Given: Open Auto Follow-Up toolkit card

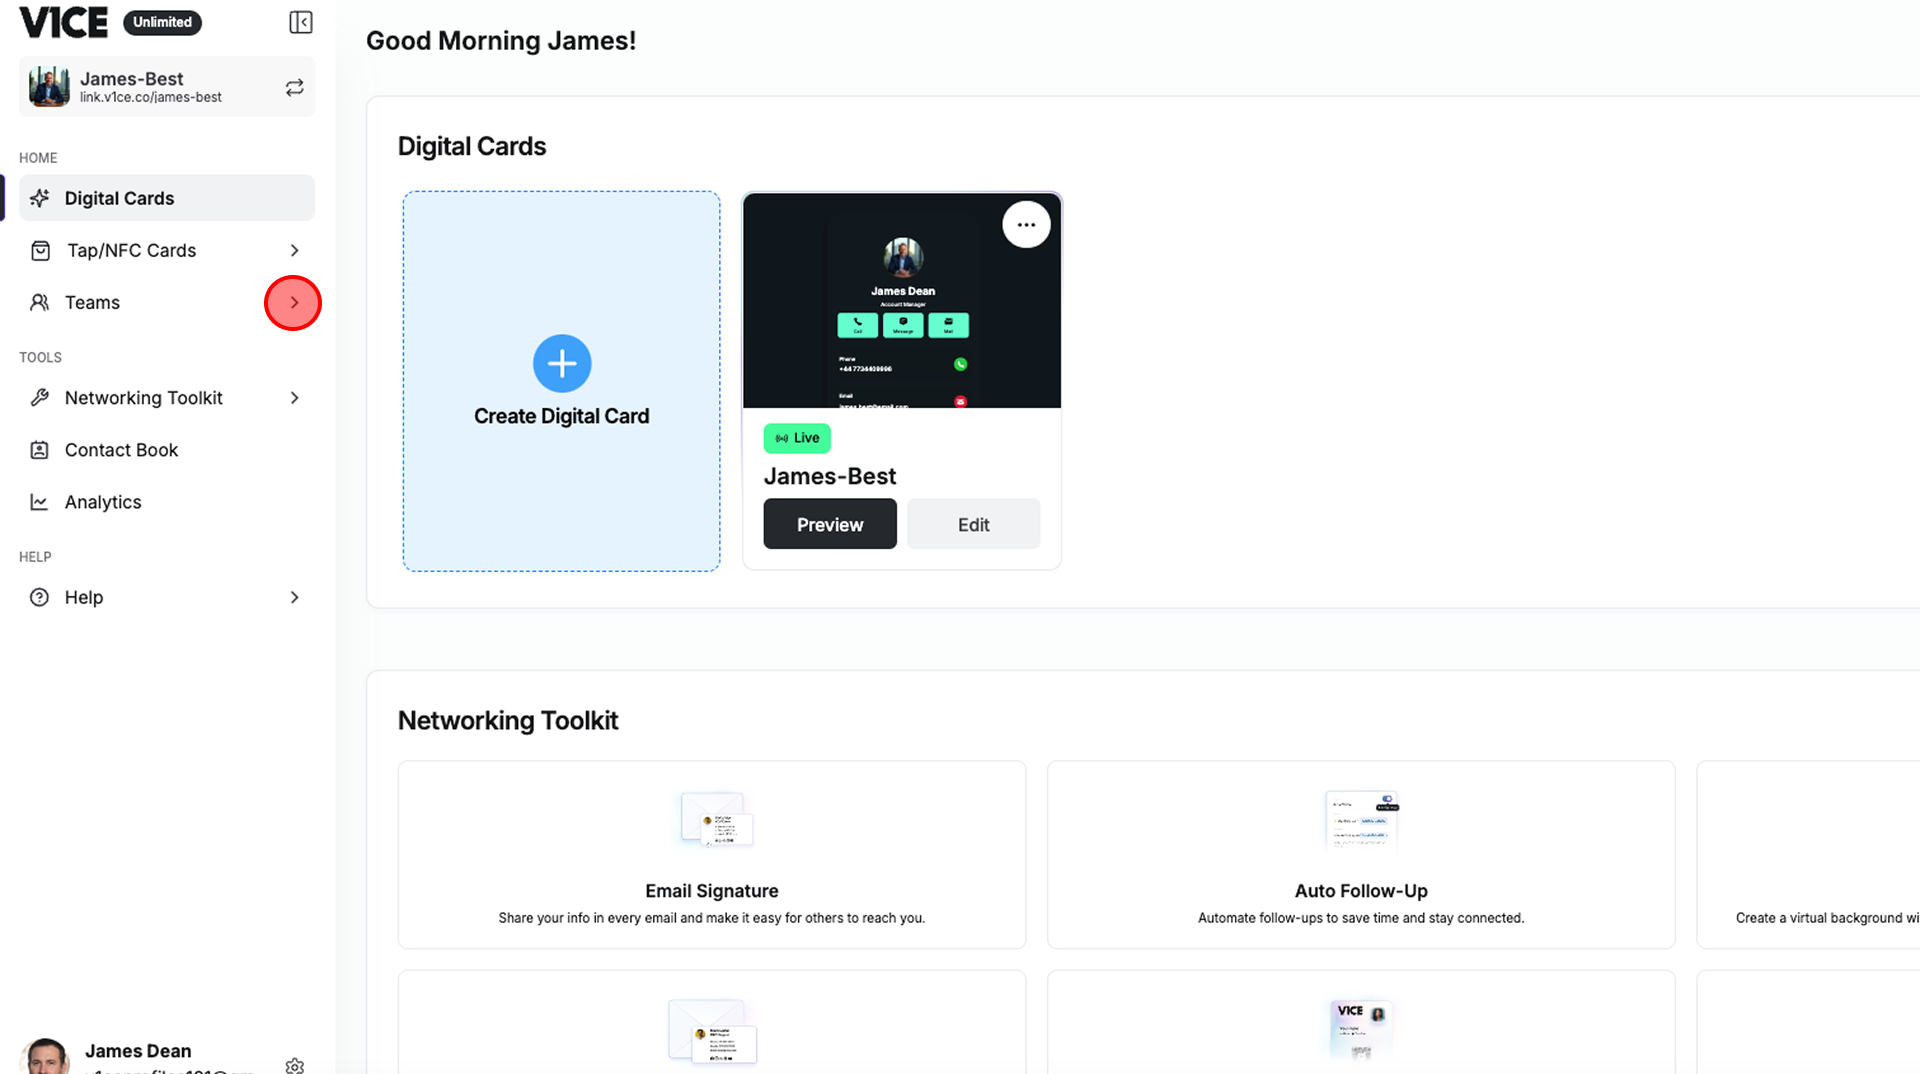Looking at the screenshot, I should point(1361,855).
